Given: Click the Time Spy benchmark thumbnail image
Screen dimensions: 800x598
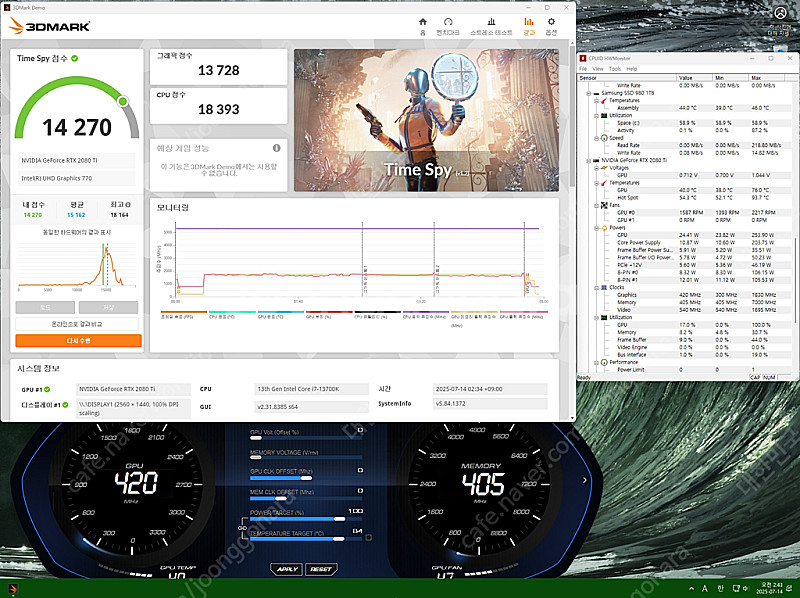Looking at the screenshot, I should pyautogui.click(x=426, y=120).
